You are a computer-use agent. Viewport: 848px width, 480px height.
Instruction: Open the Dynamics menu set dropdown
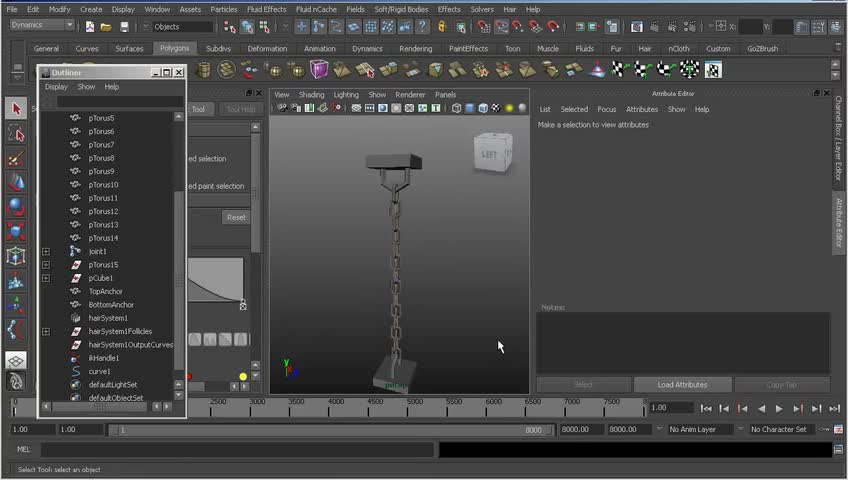[x=42, y=25]
